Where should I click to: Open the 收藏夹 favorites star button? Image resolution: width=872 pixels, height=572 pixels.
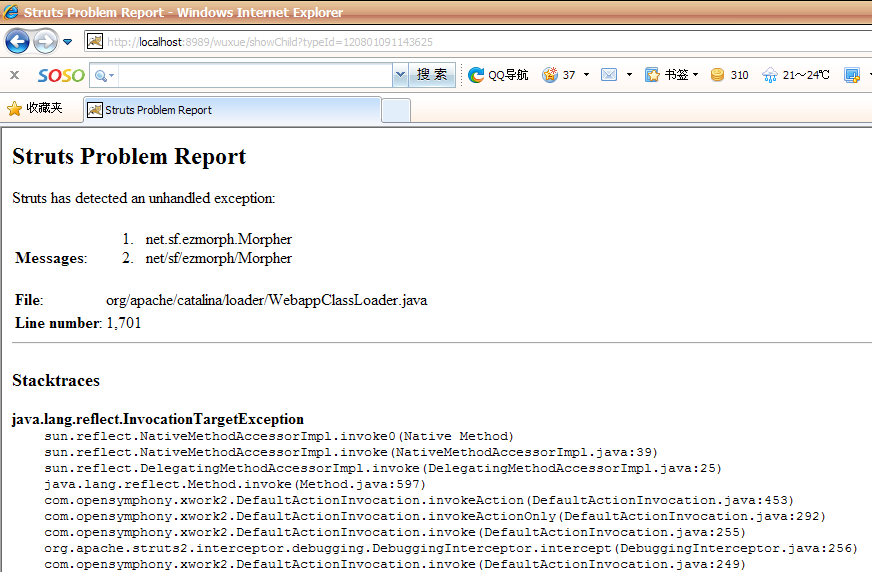(x=34, y=108)
